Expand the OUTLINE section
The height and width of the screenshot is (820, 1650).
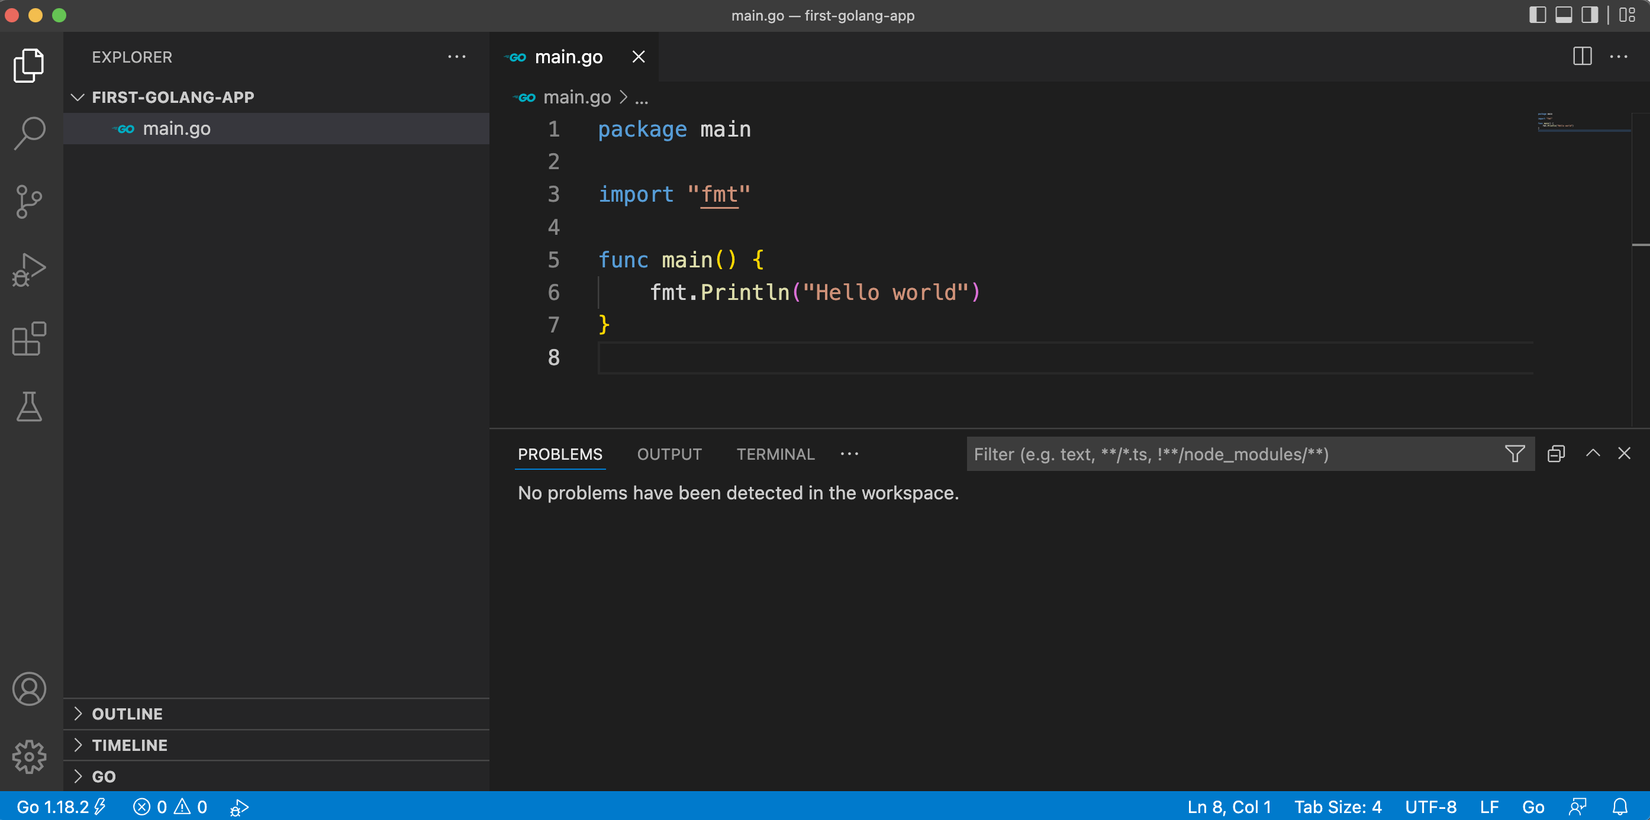[x=127, y=714]
